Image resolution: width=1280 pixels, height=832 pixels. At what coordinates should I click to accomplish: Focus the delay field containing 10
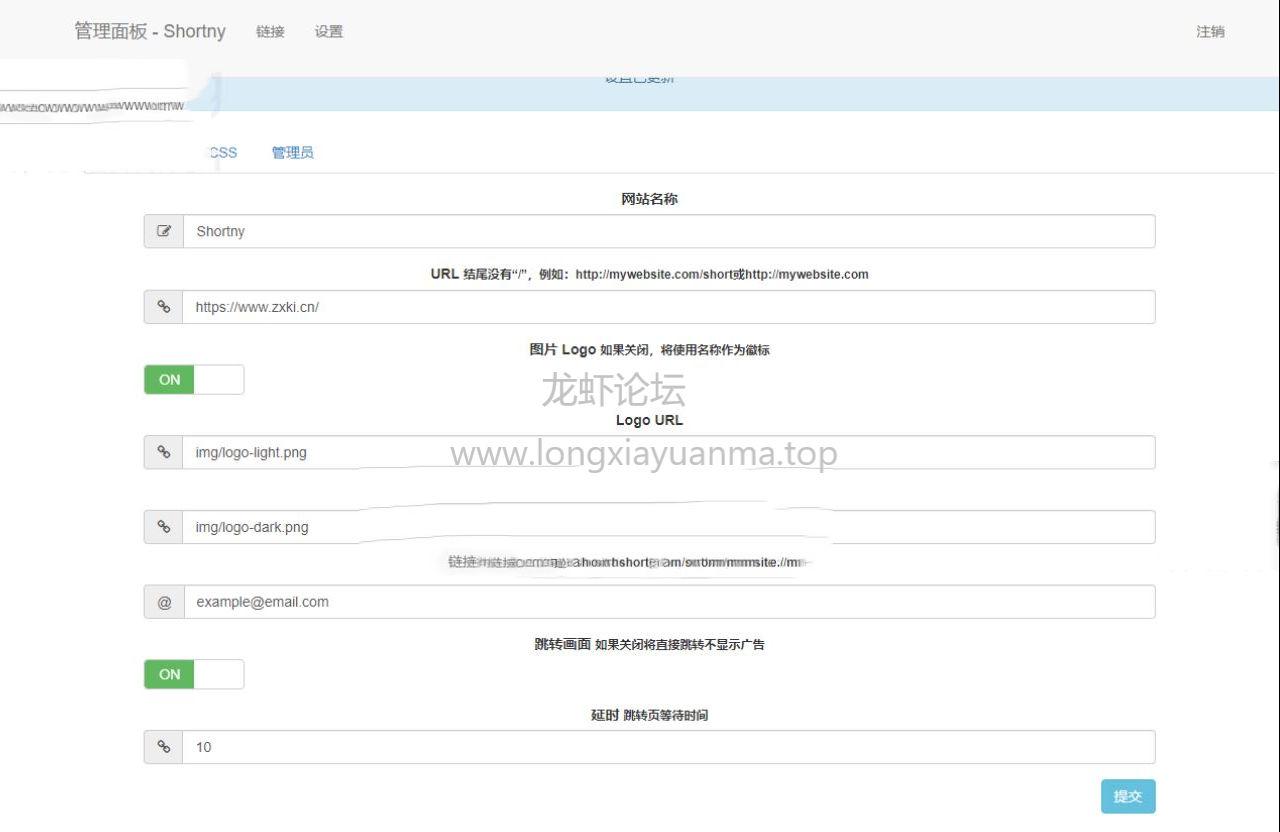(x=669, y=747)
